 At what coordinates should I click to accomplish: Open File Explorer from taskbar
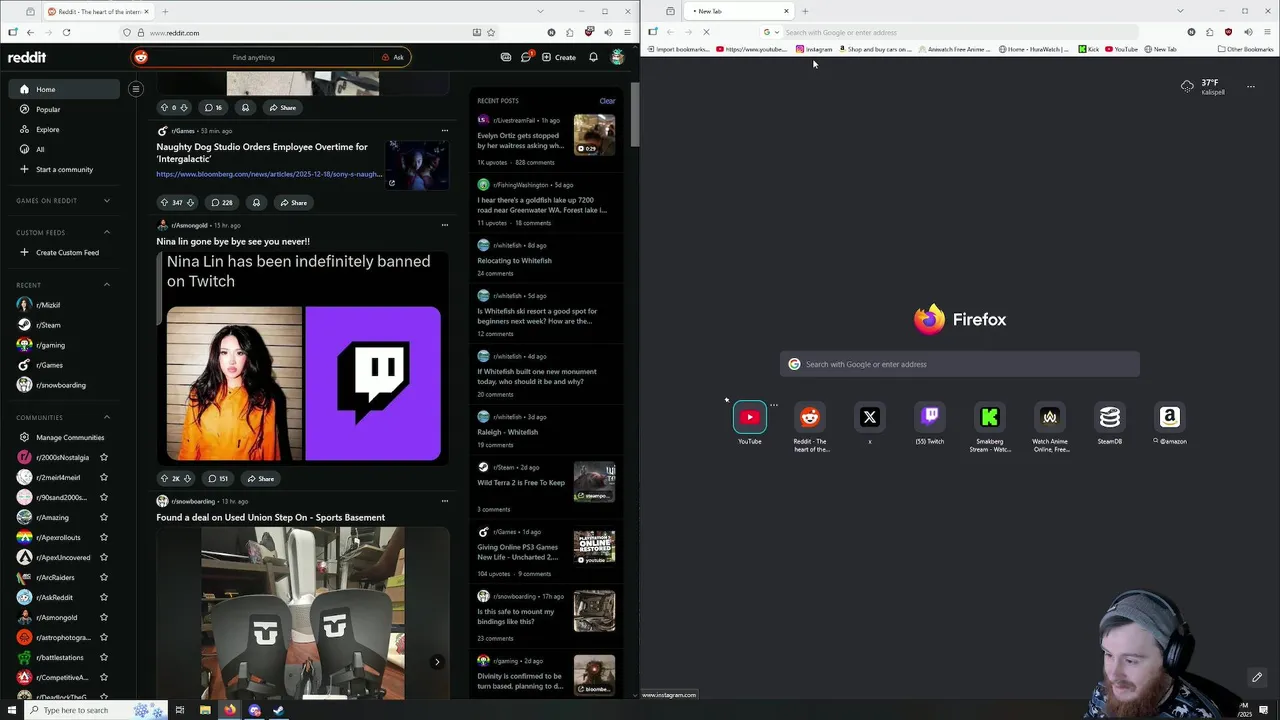[205, 710]
